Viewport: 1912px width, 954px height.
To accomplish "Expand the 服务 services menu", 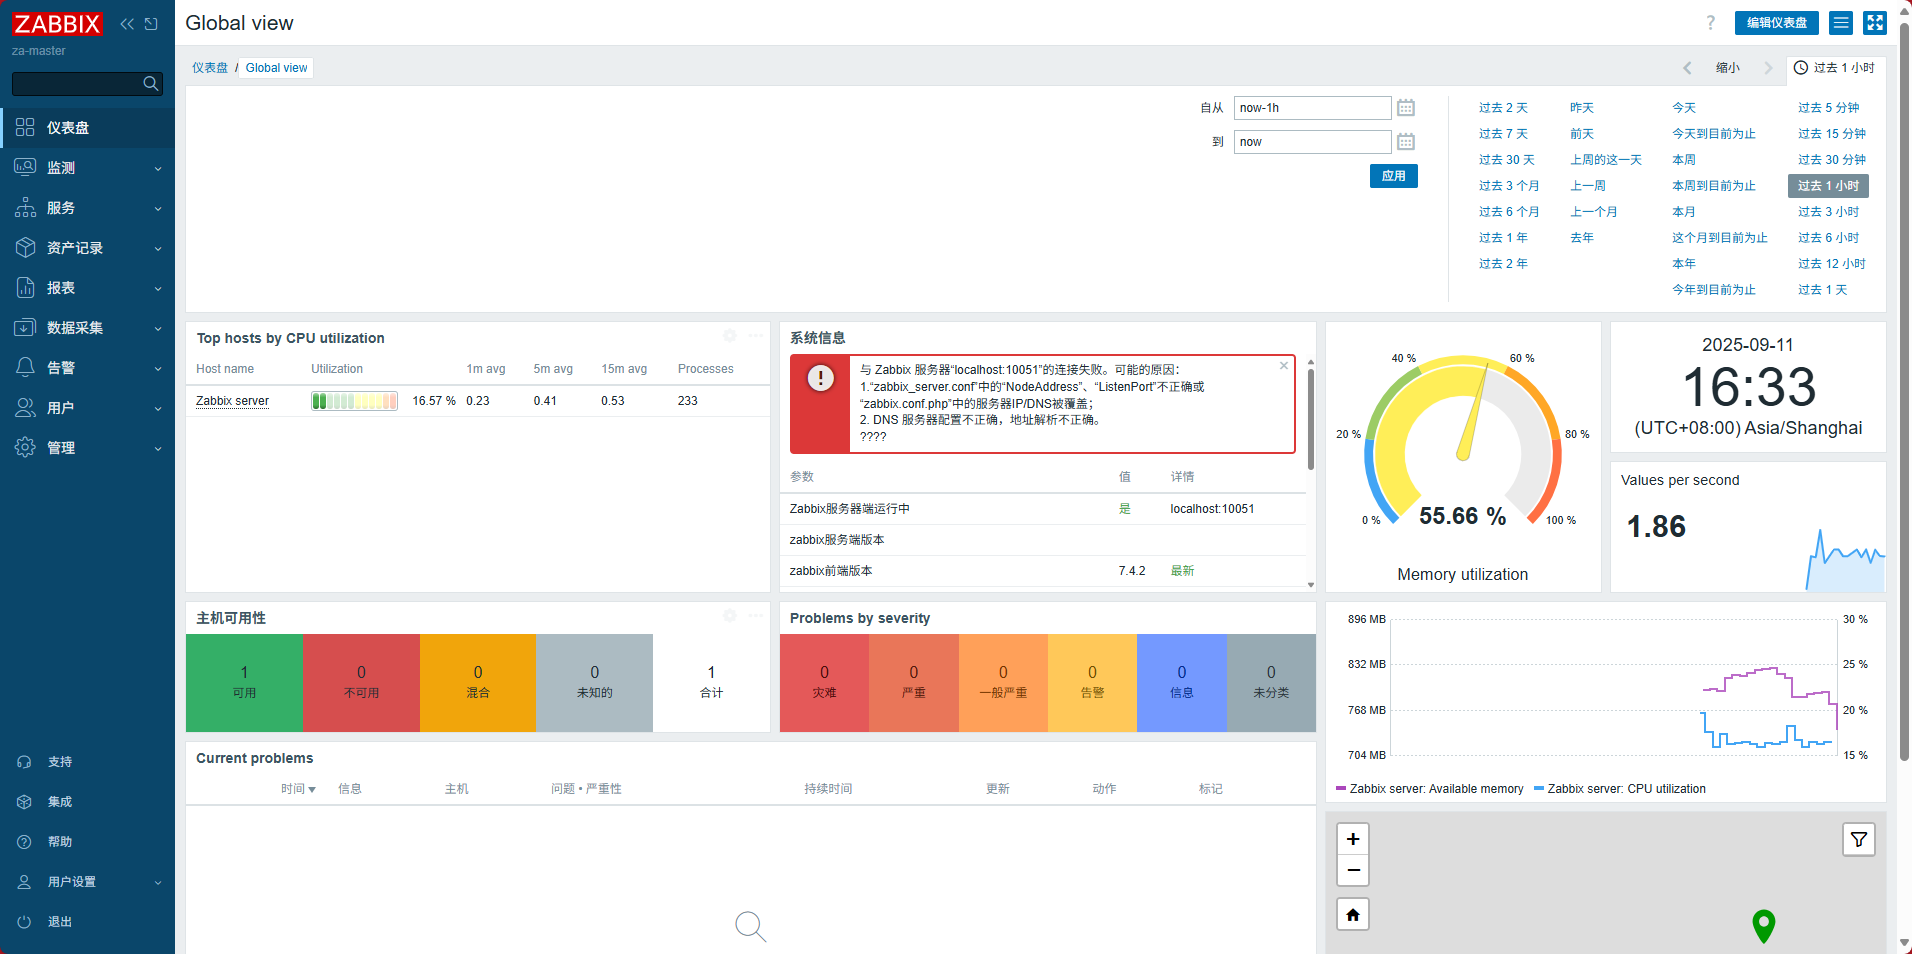I will coord(87,208).
